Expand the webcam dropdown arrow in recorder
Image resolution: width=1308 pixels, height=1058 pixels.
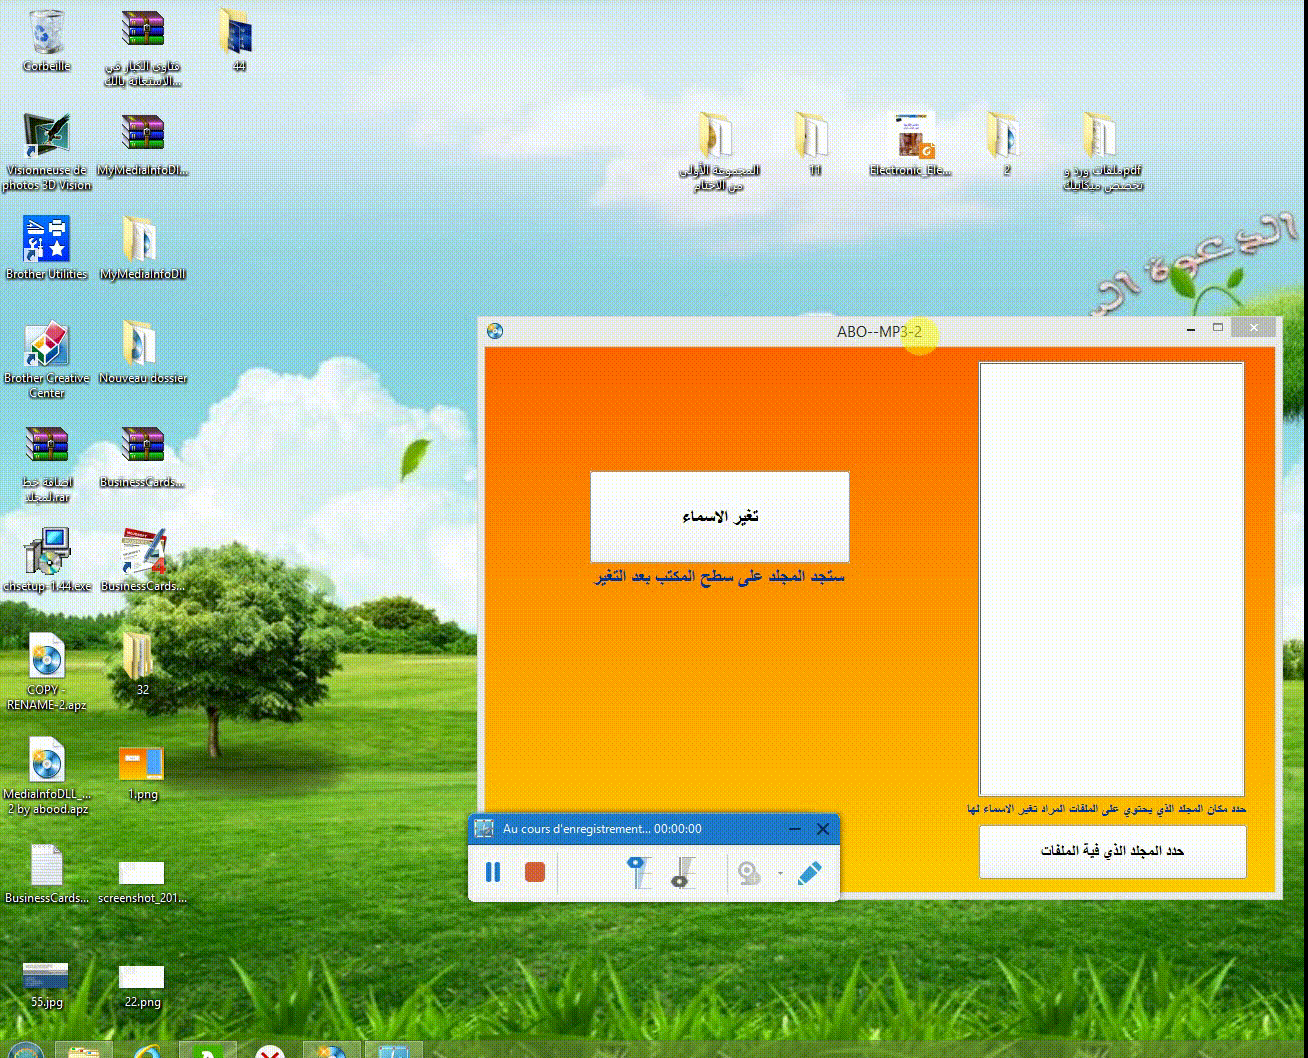point(780,873)
